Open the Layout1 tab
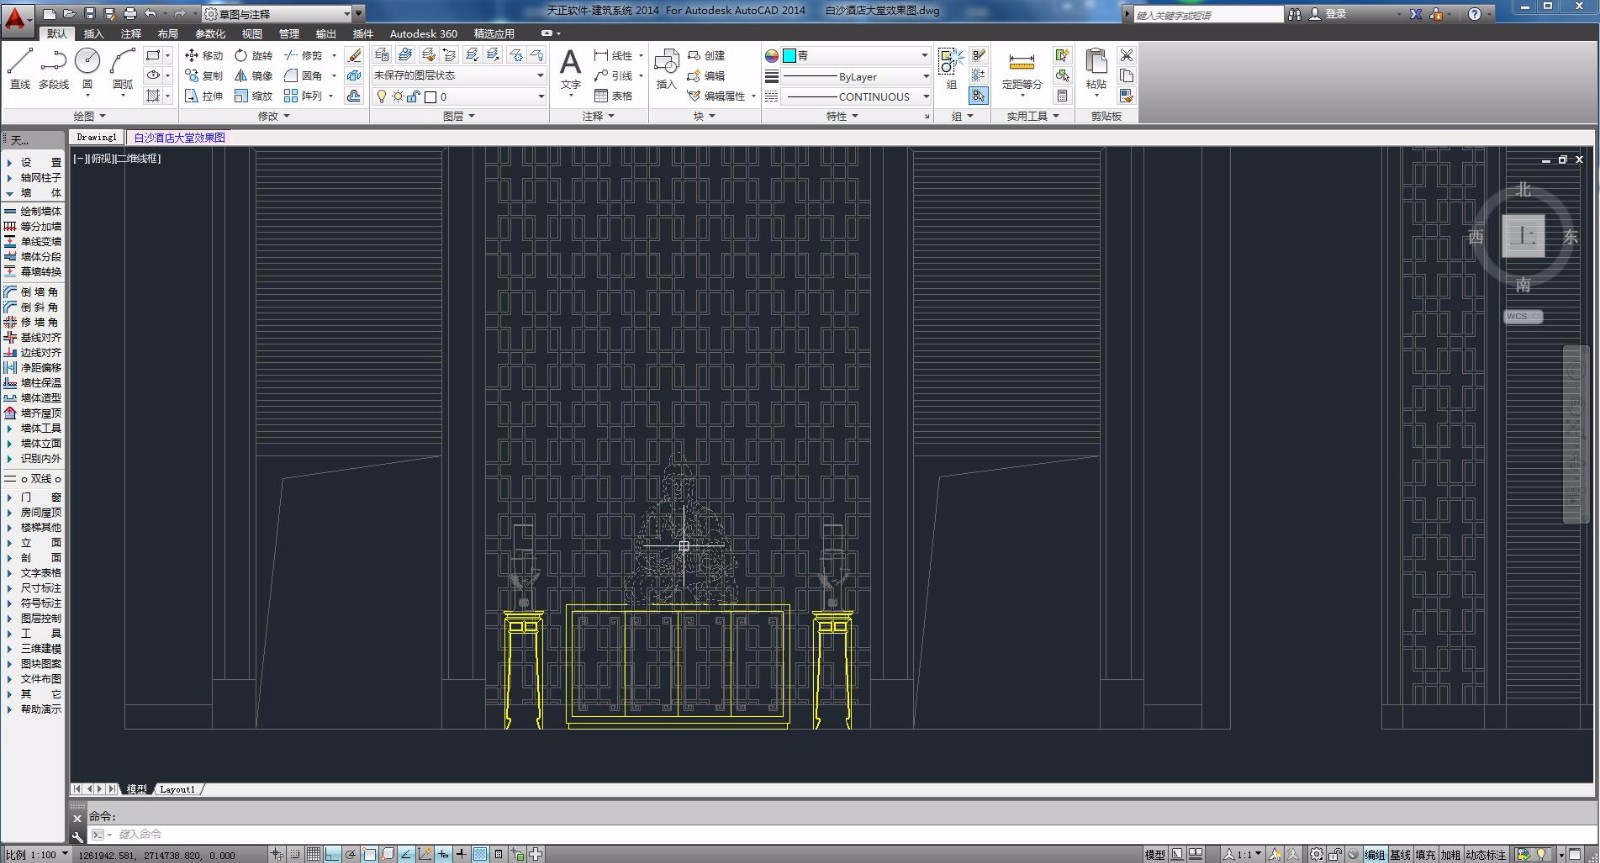The height and width of the screenshot is (863, 1600). click(178, 790)
